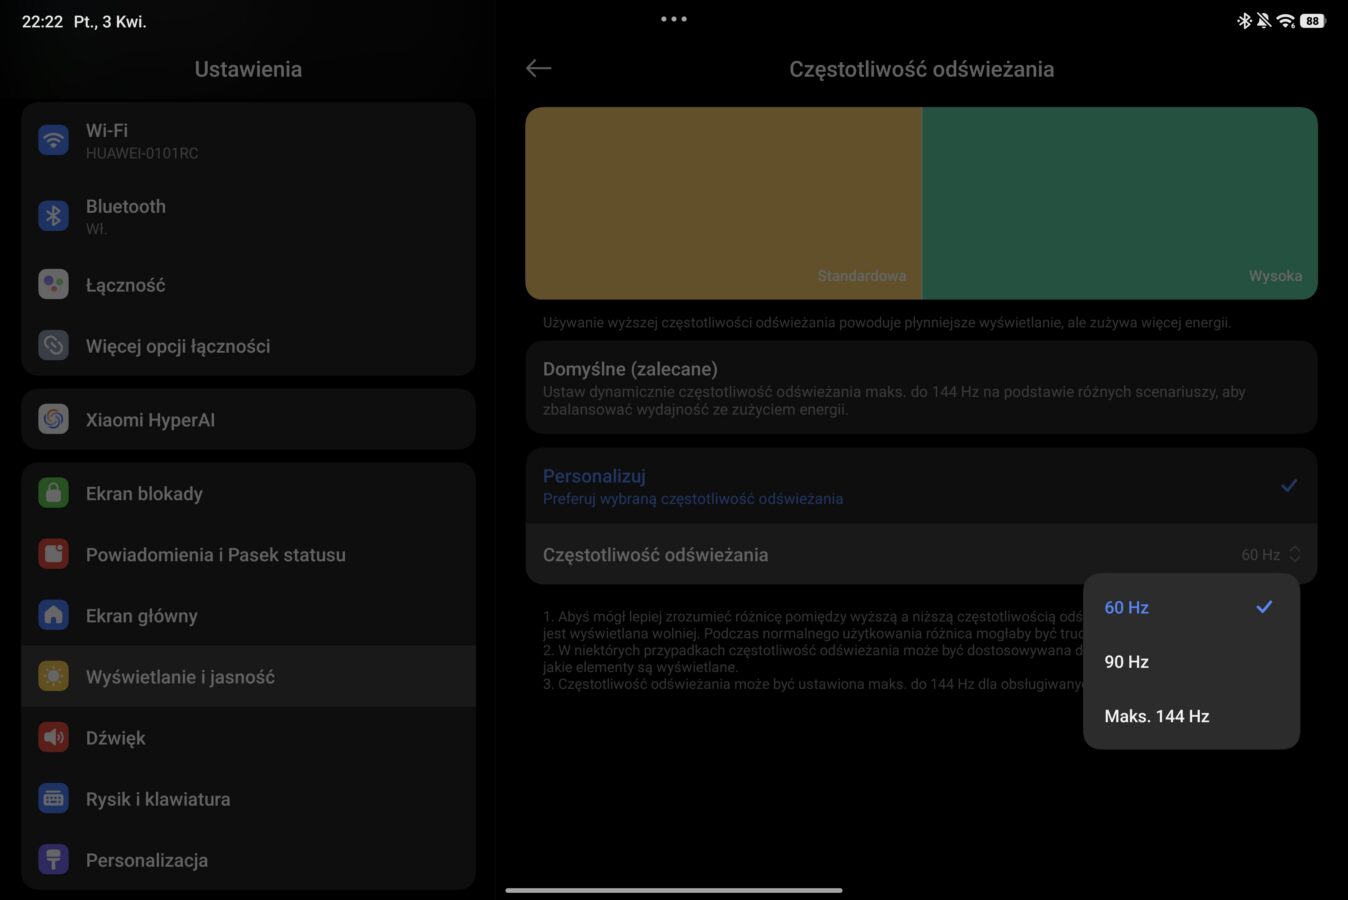
Task: Click the Ekran główny home icon
Action: [x=53, y=615]
